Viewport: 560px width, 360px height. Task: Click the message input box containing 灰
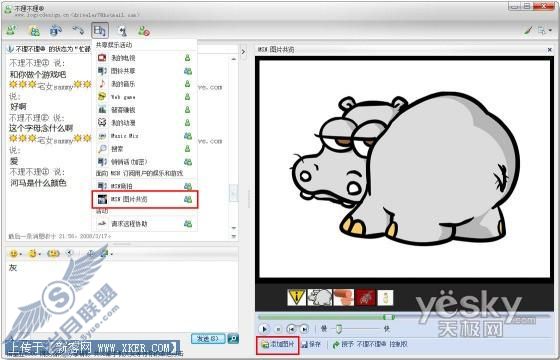[121, 296]
